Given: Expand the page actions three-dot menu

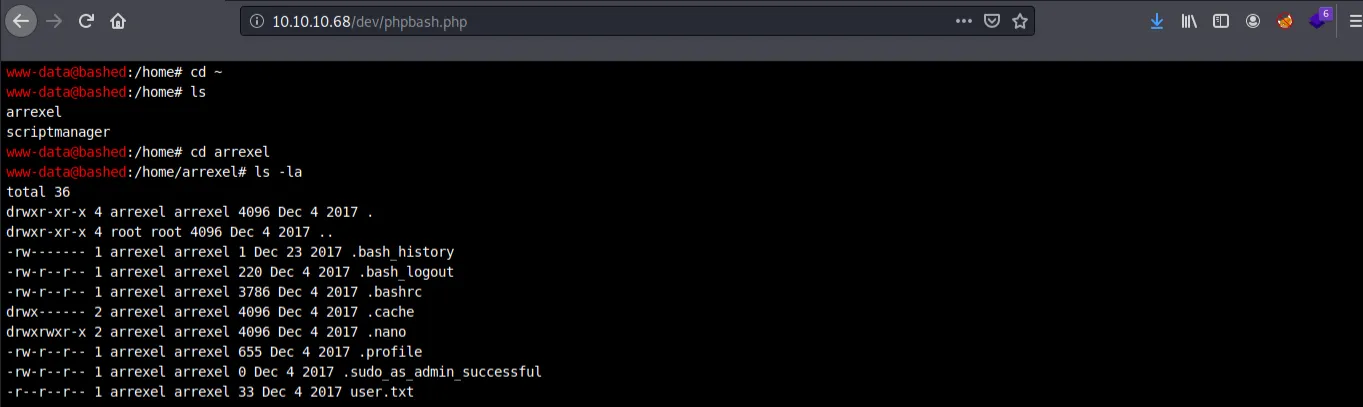Looking at the screenshot, I should [x=963, y=21].
